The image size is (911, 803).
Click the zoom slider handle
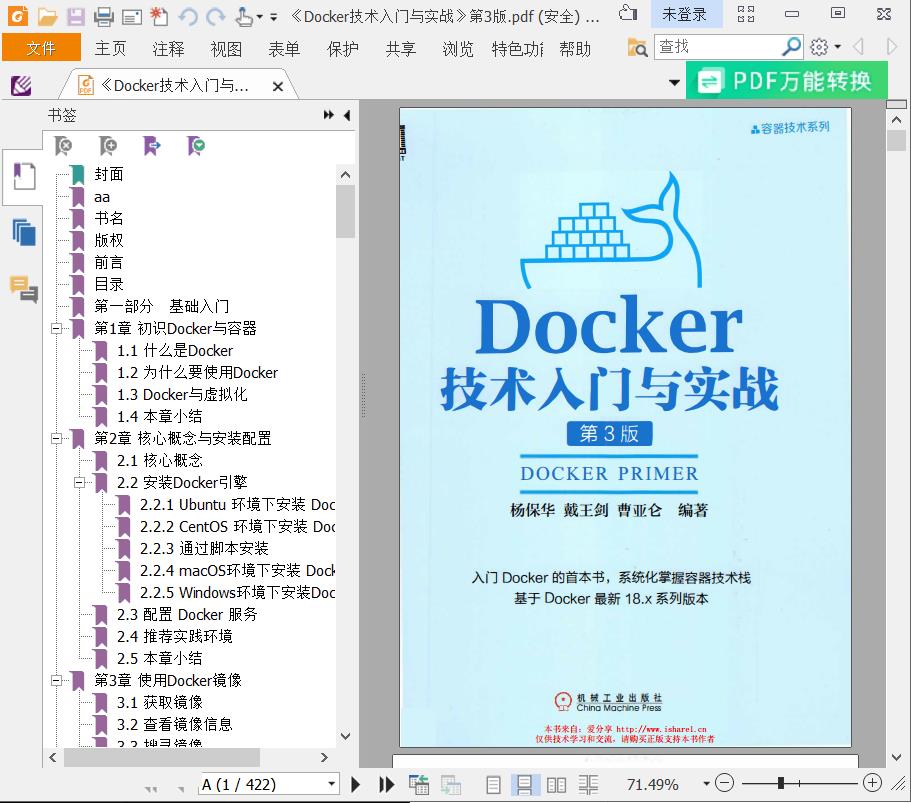(x=781, y=783)
